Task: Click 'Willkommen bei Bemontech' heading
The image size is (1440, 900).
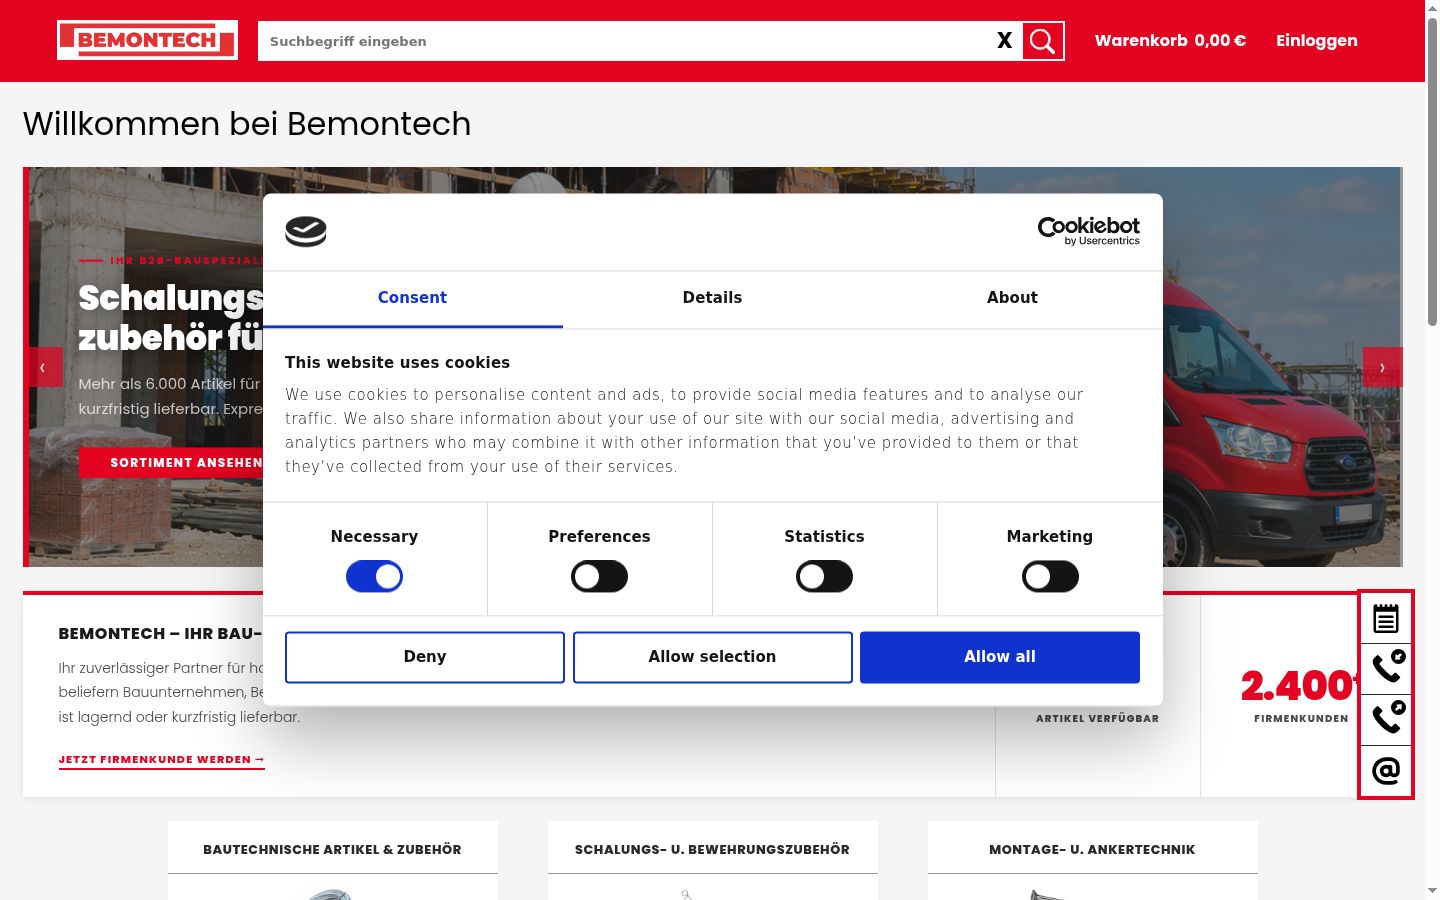Action: tap(247, 124)
